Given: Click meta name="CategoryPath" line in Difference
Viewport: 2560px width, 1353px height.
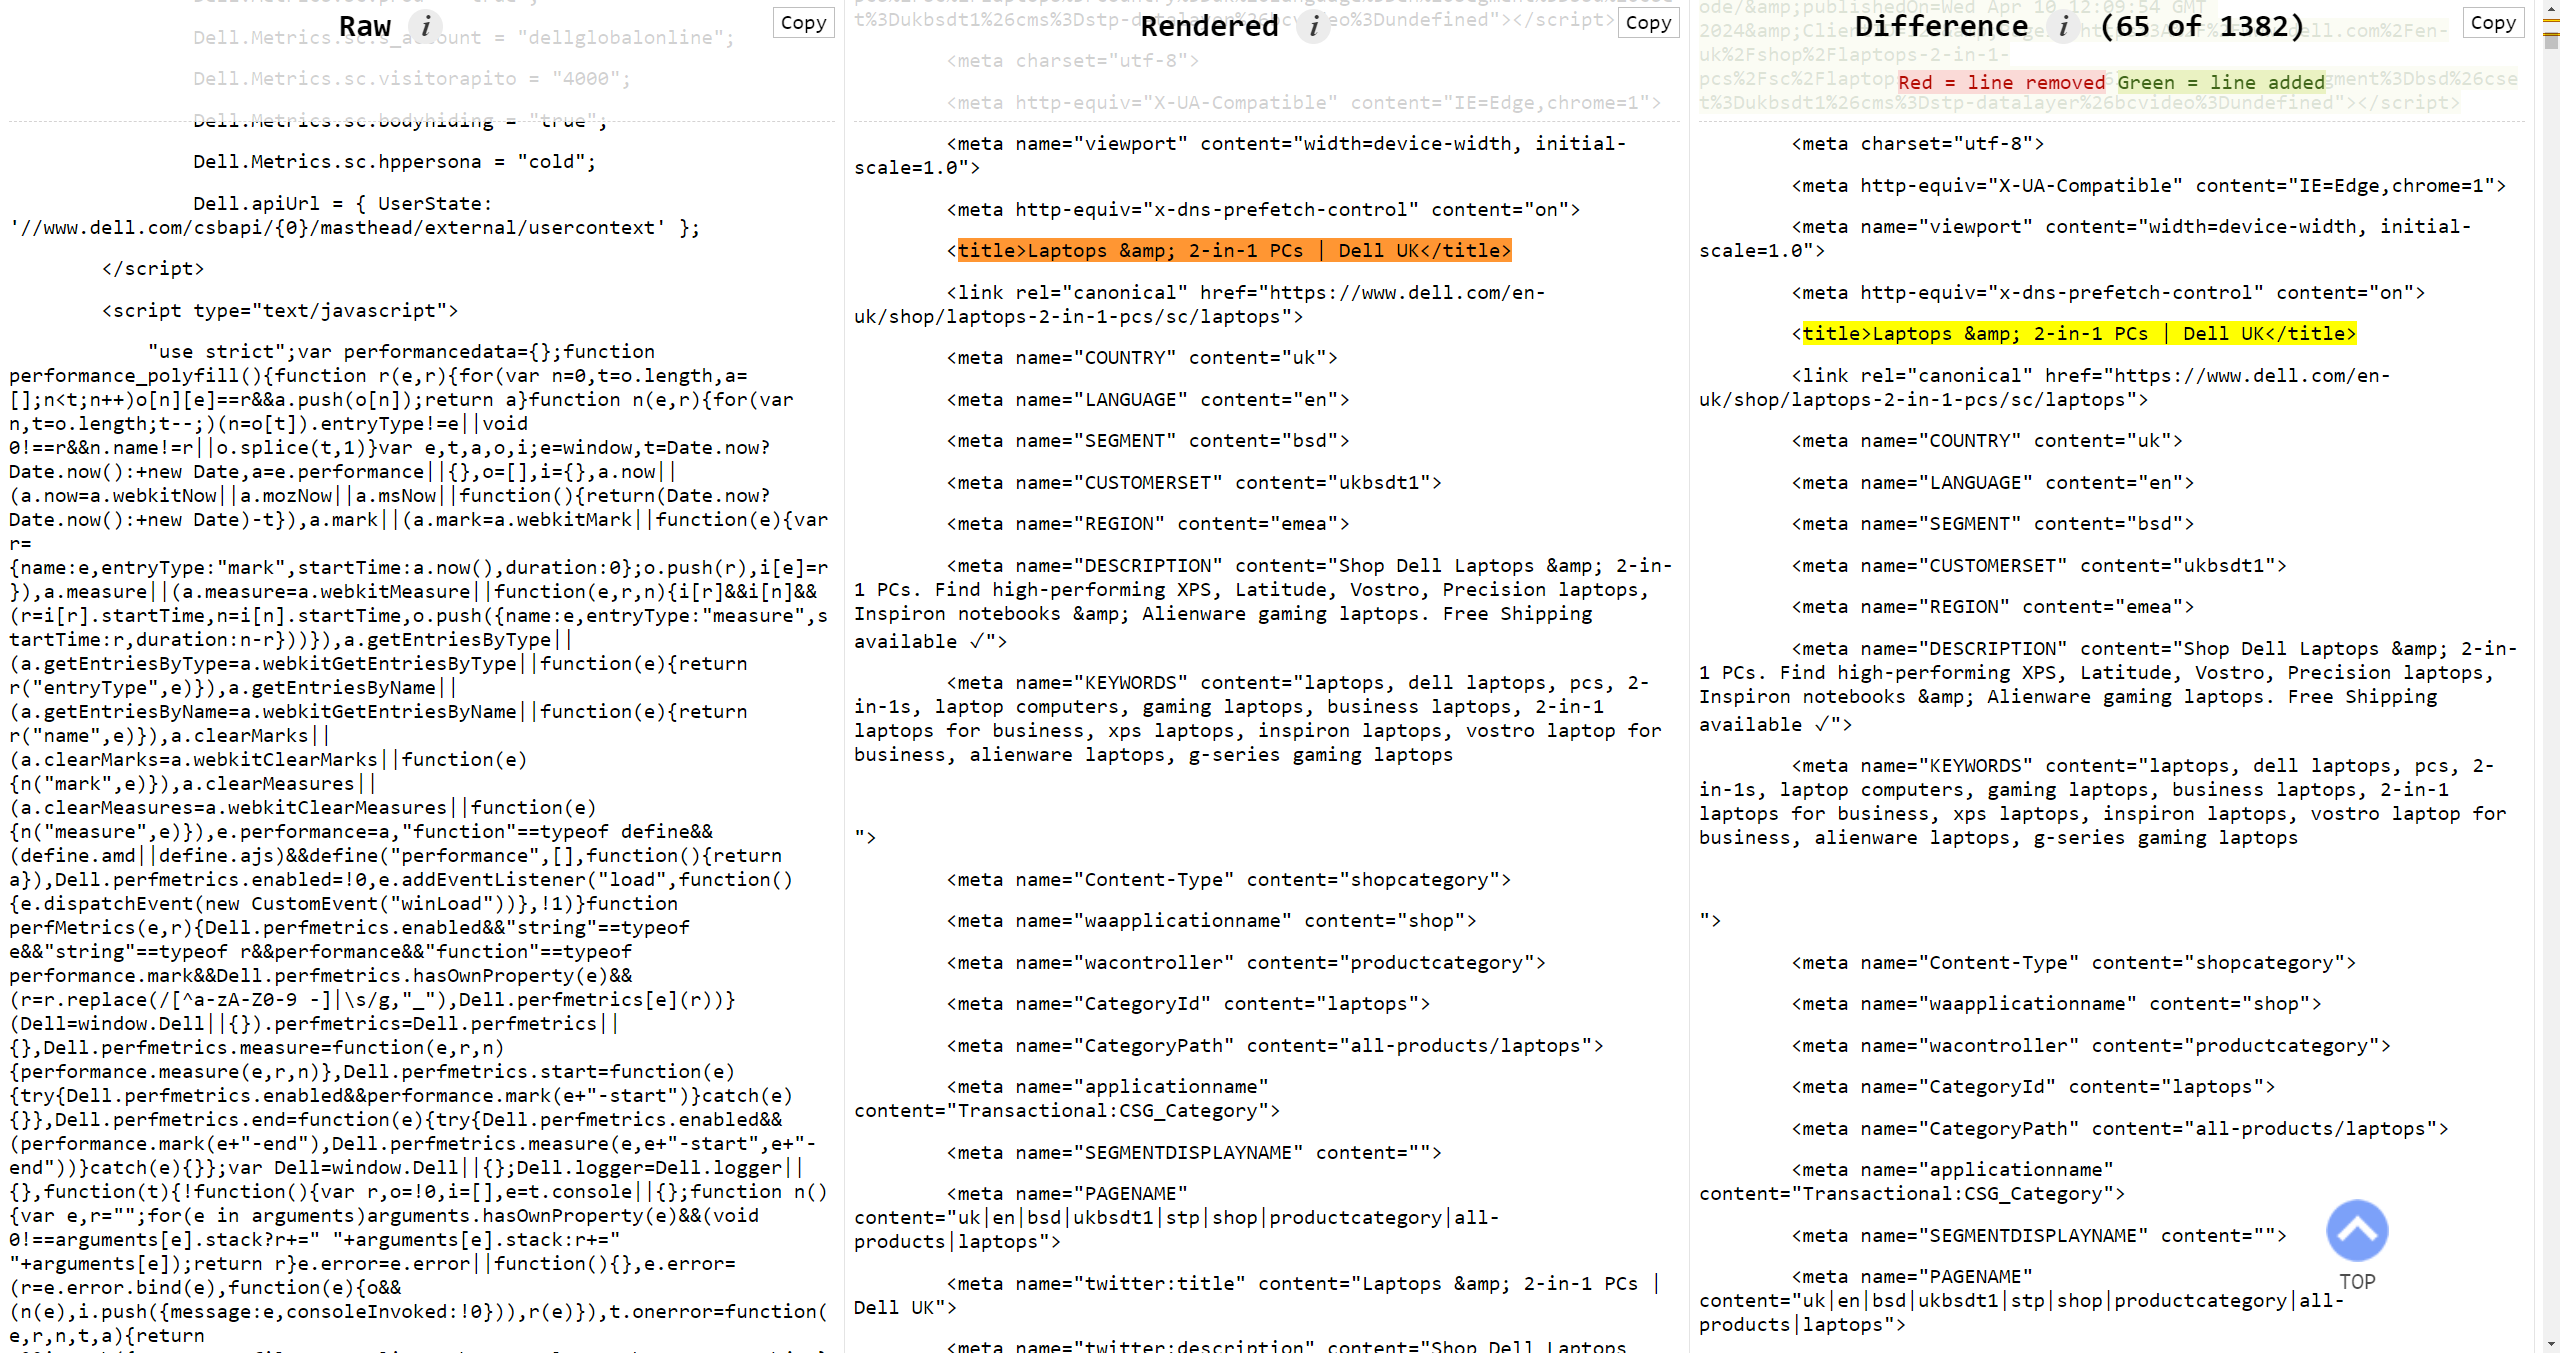Looking at the screenshot, I should pos(2120,1128).
